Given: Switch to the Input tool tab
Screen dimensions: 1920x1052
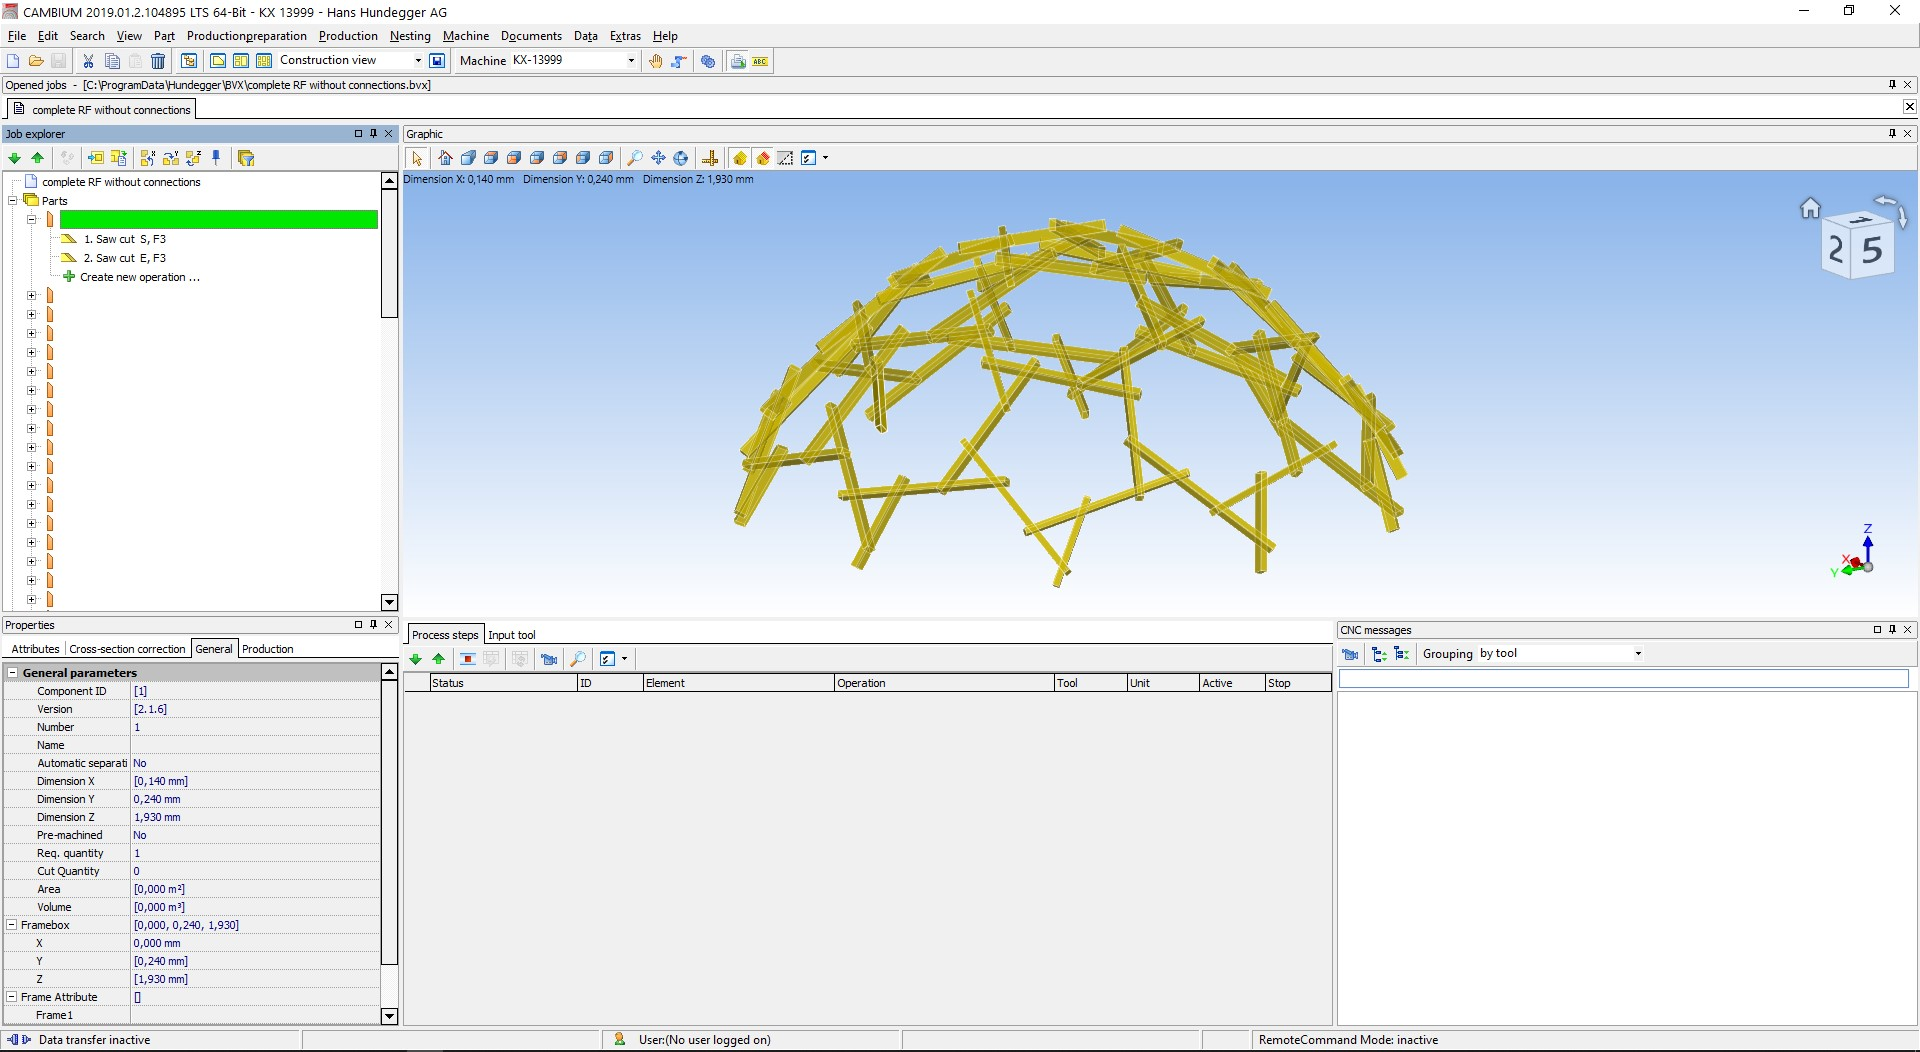Looking at the screenshot, I should pyautogui.click(x=511, y=635).
